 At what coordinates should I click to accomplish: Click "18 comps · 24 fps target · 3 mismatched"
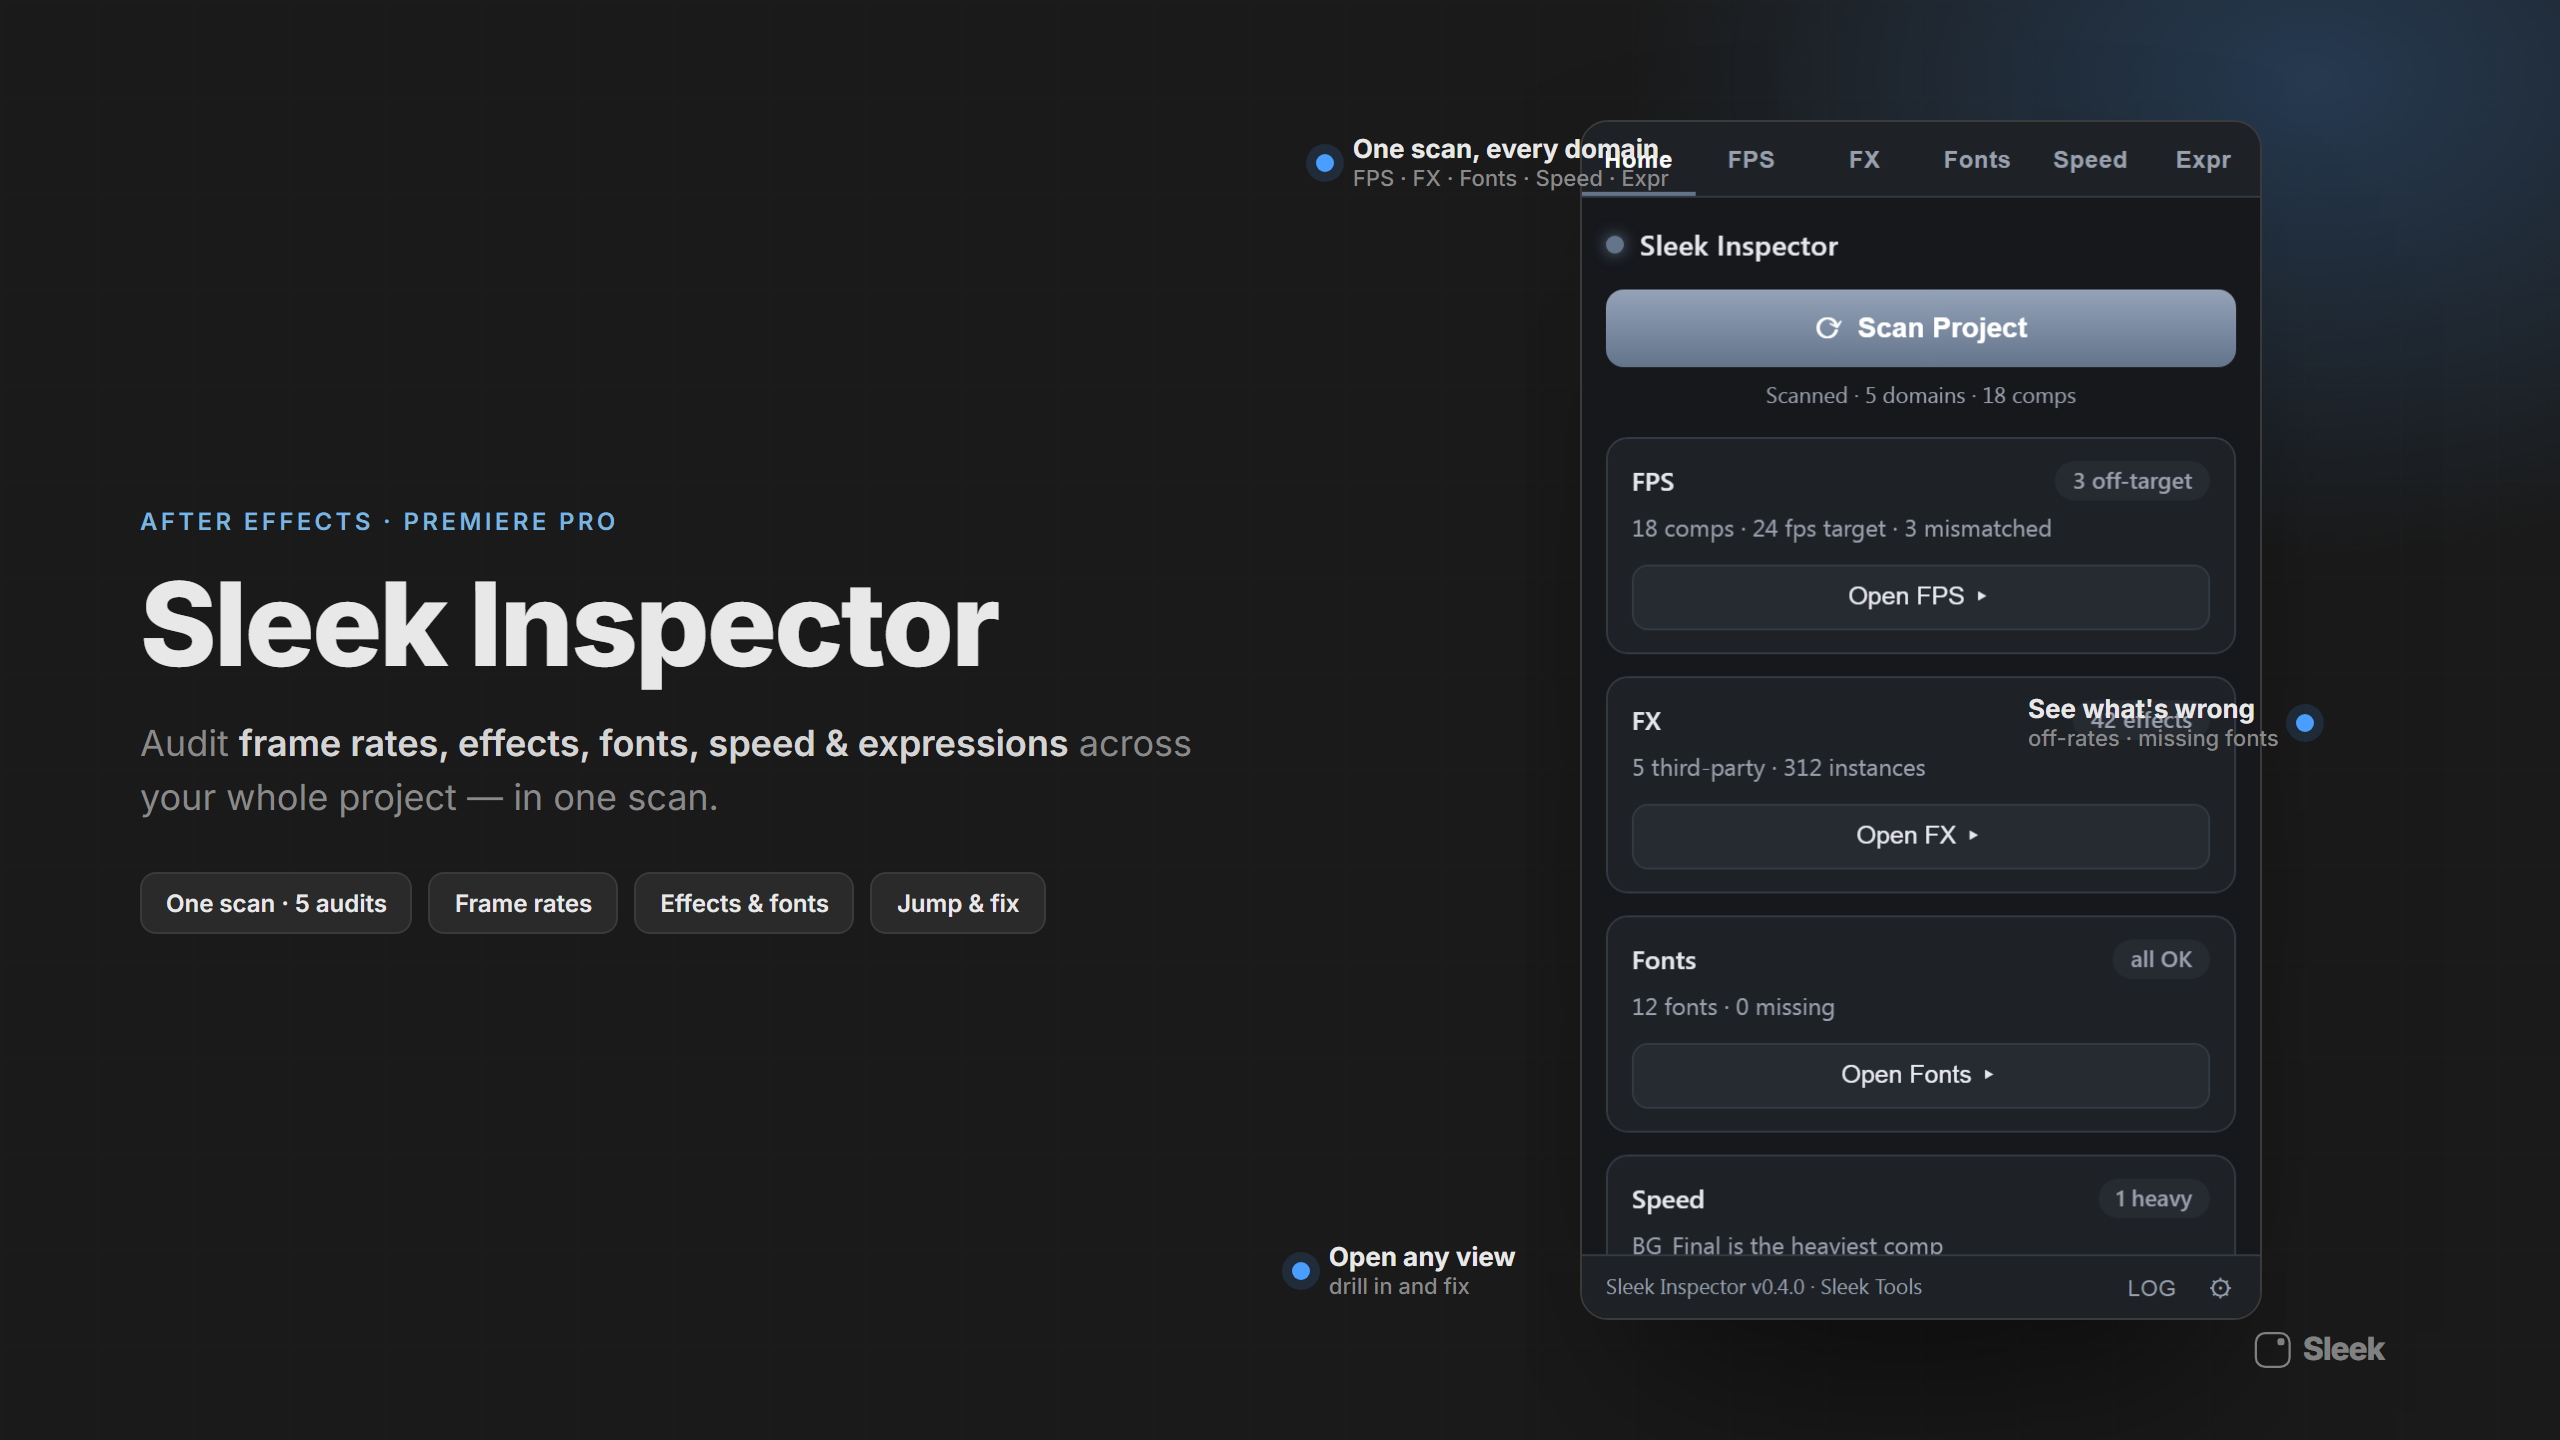1841,529
